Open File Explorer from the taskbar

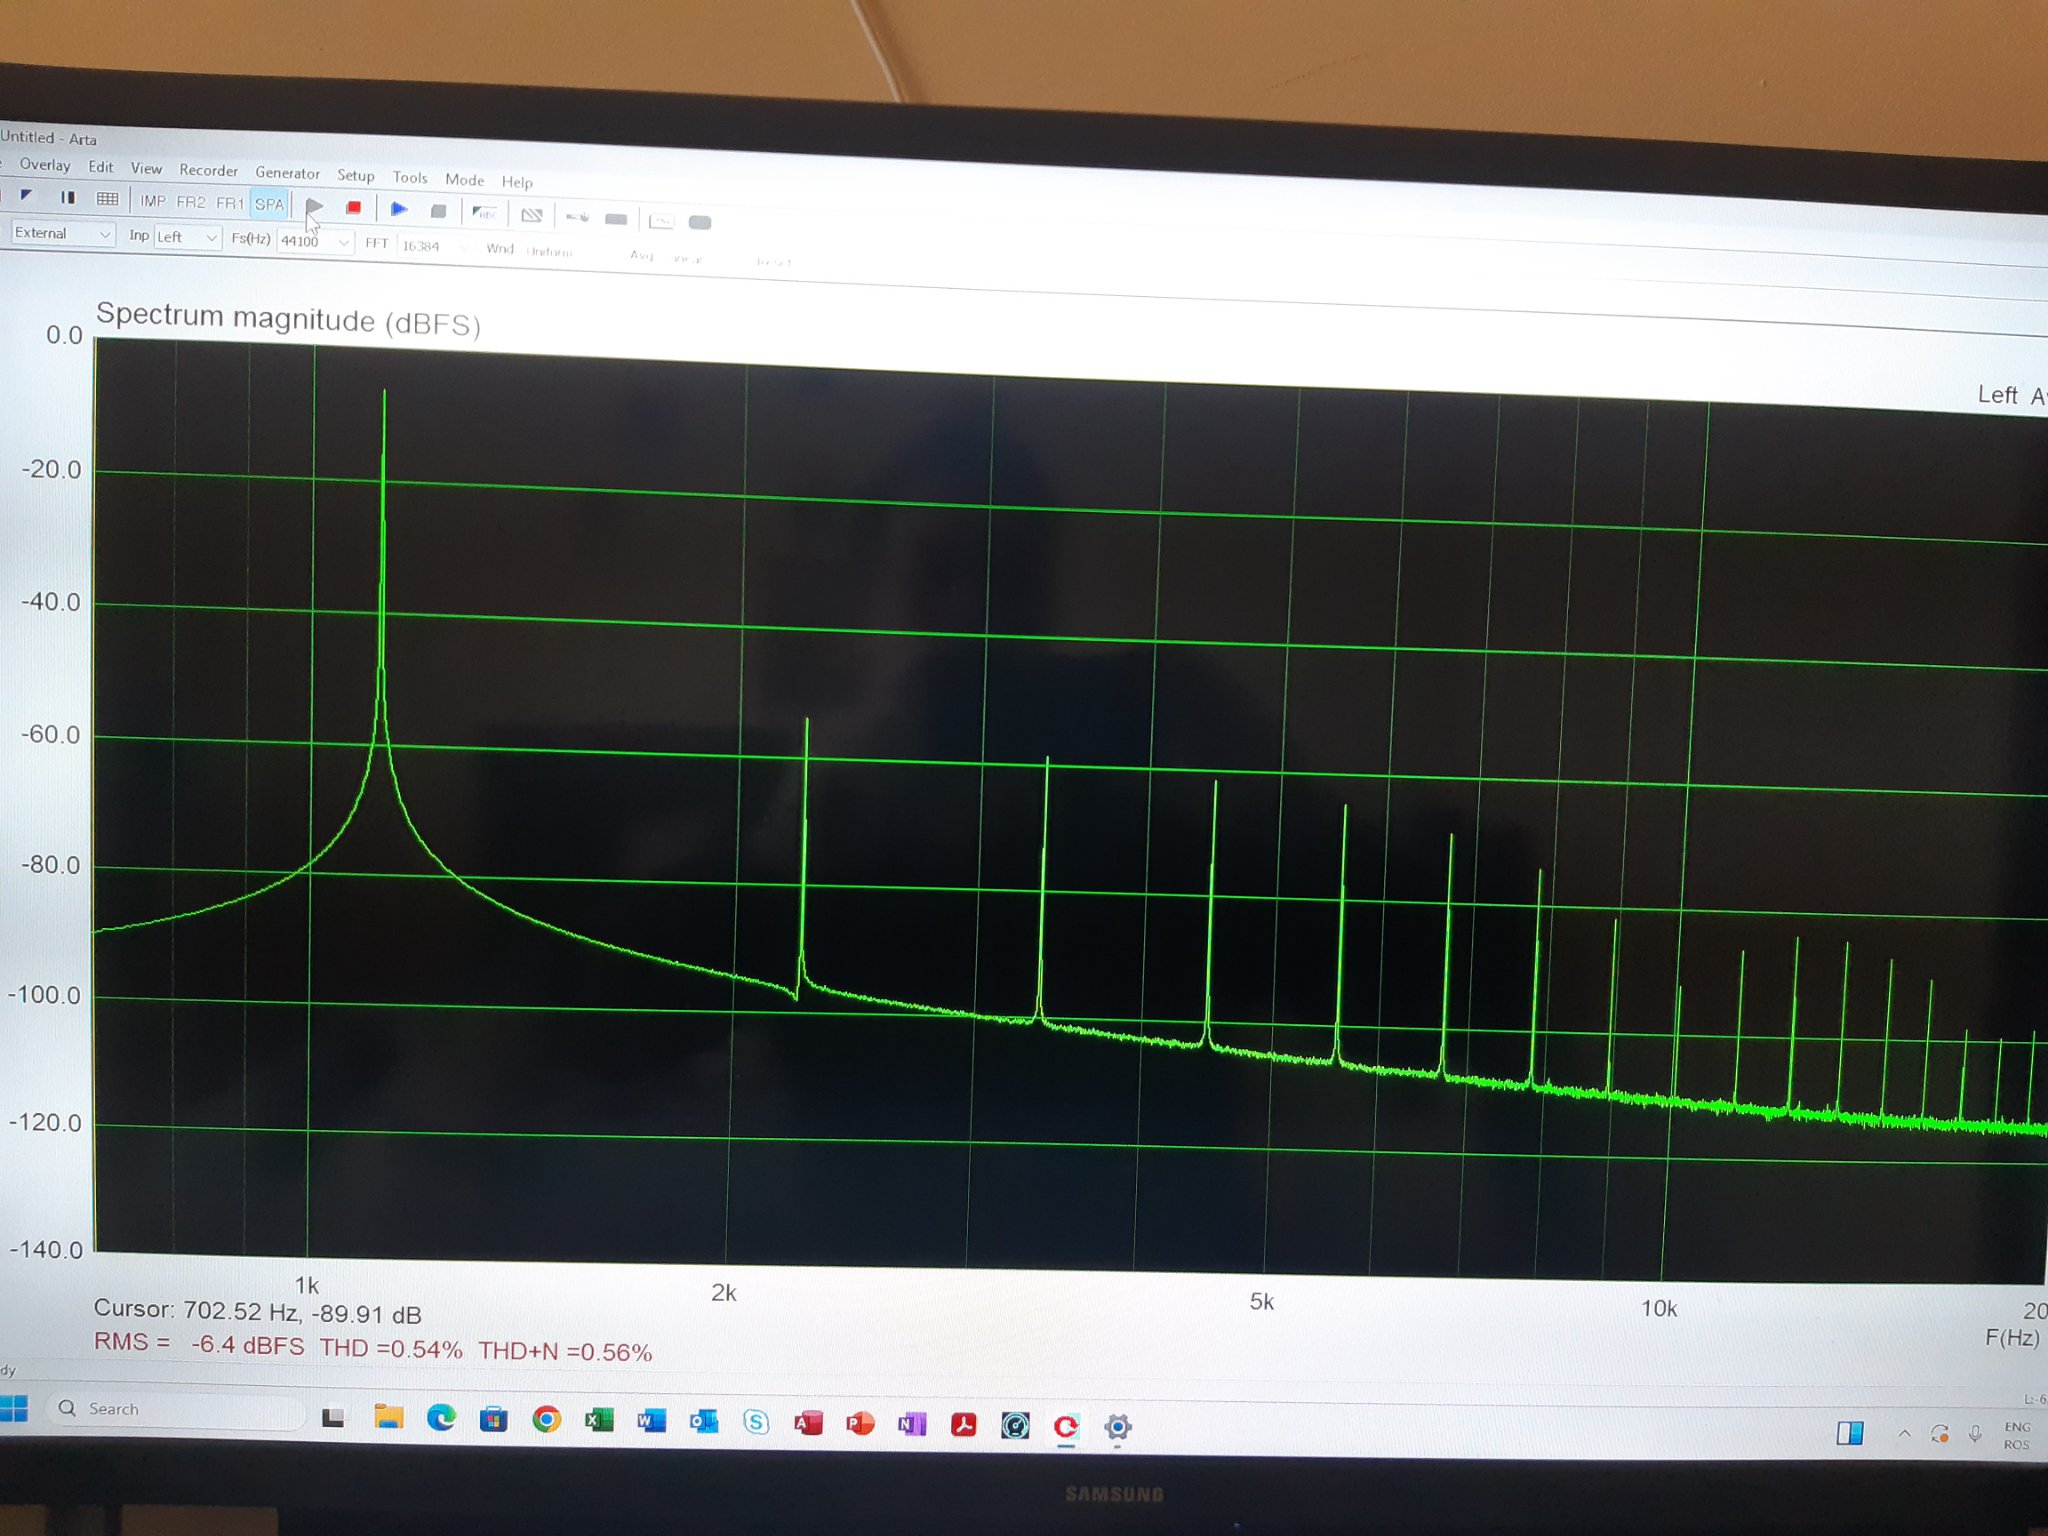pos(388,1417)
